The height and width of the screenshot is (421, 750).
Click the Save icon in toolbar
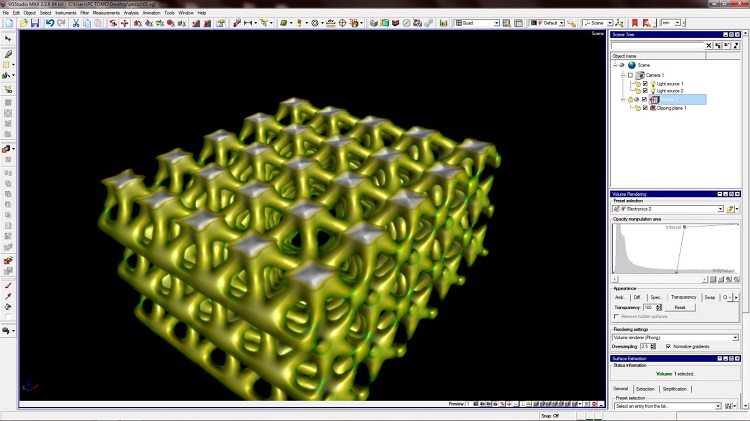(34, 23)
